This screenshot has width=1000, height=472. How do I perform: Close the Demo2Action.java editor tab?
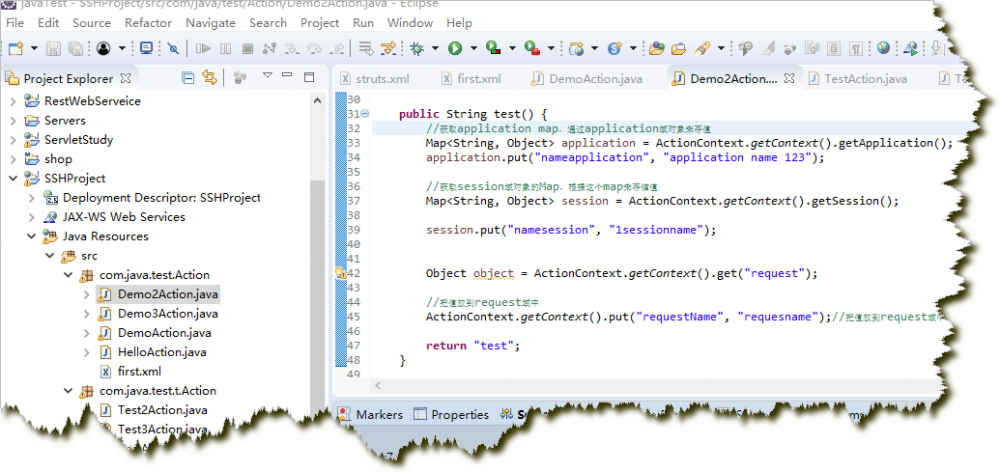pyautogui.click(x=787, y=79)
